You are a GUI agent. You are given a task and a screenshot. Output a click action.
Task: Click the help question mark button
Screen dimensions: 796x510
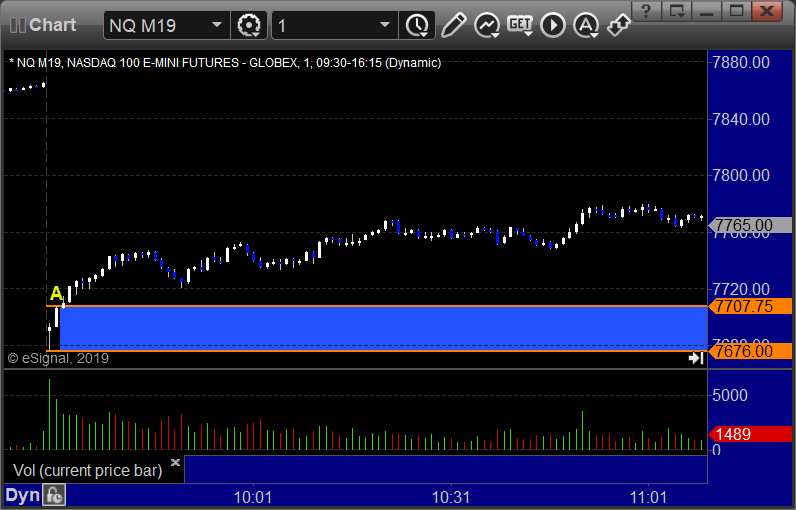tap(646, 11)
